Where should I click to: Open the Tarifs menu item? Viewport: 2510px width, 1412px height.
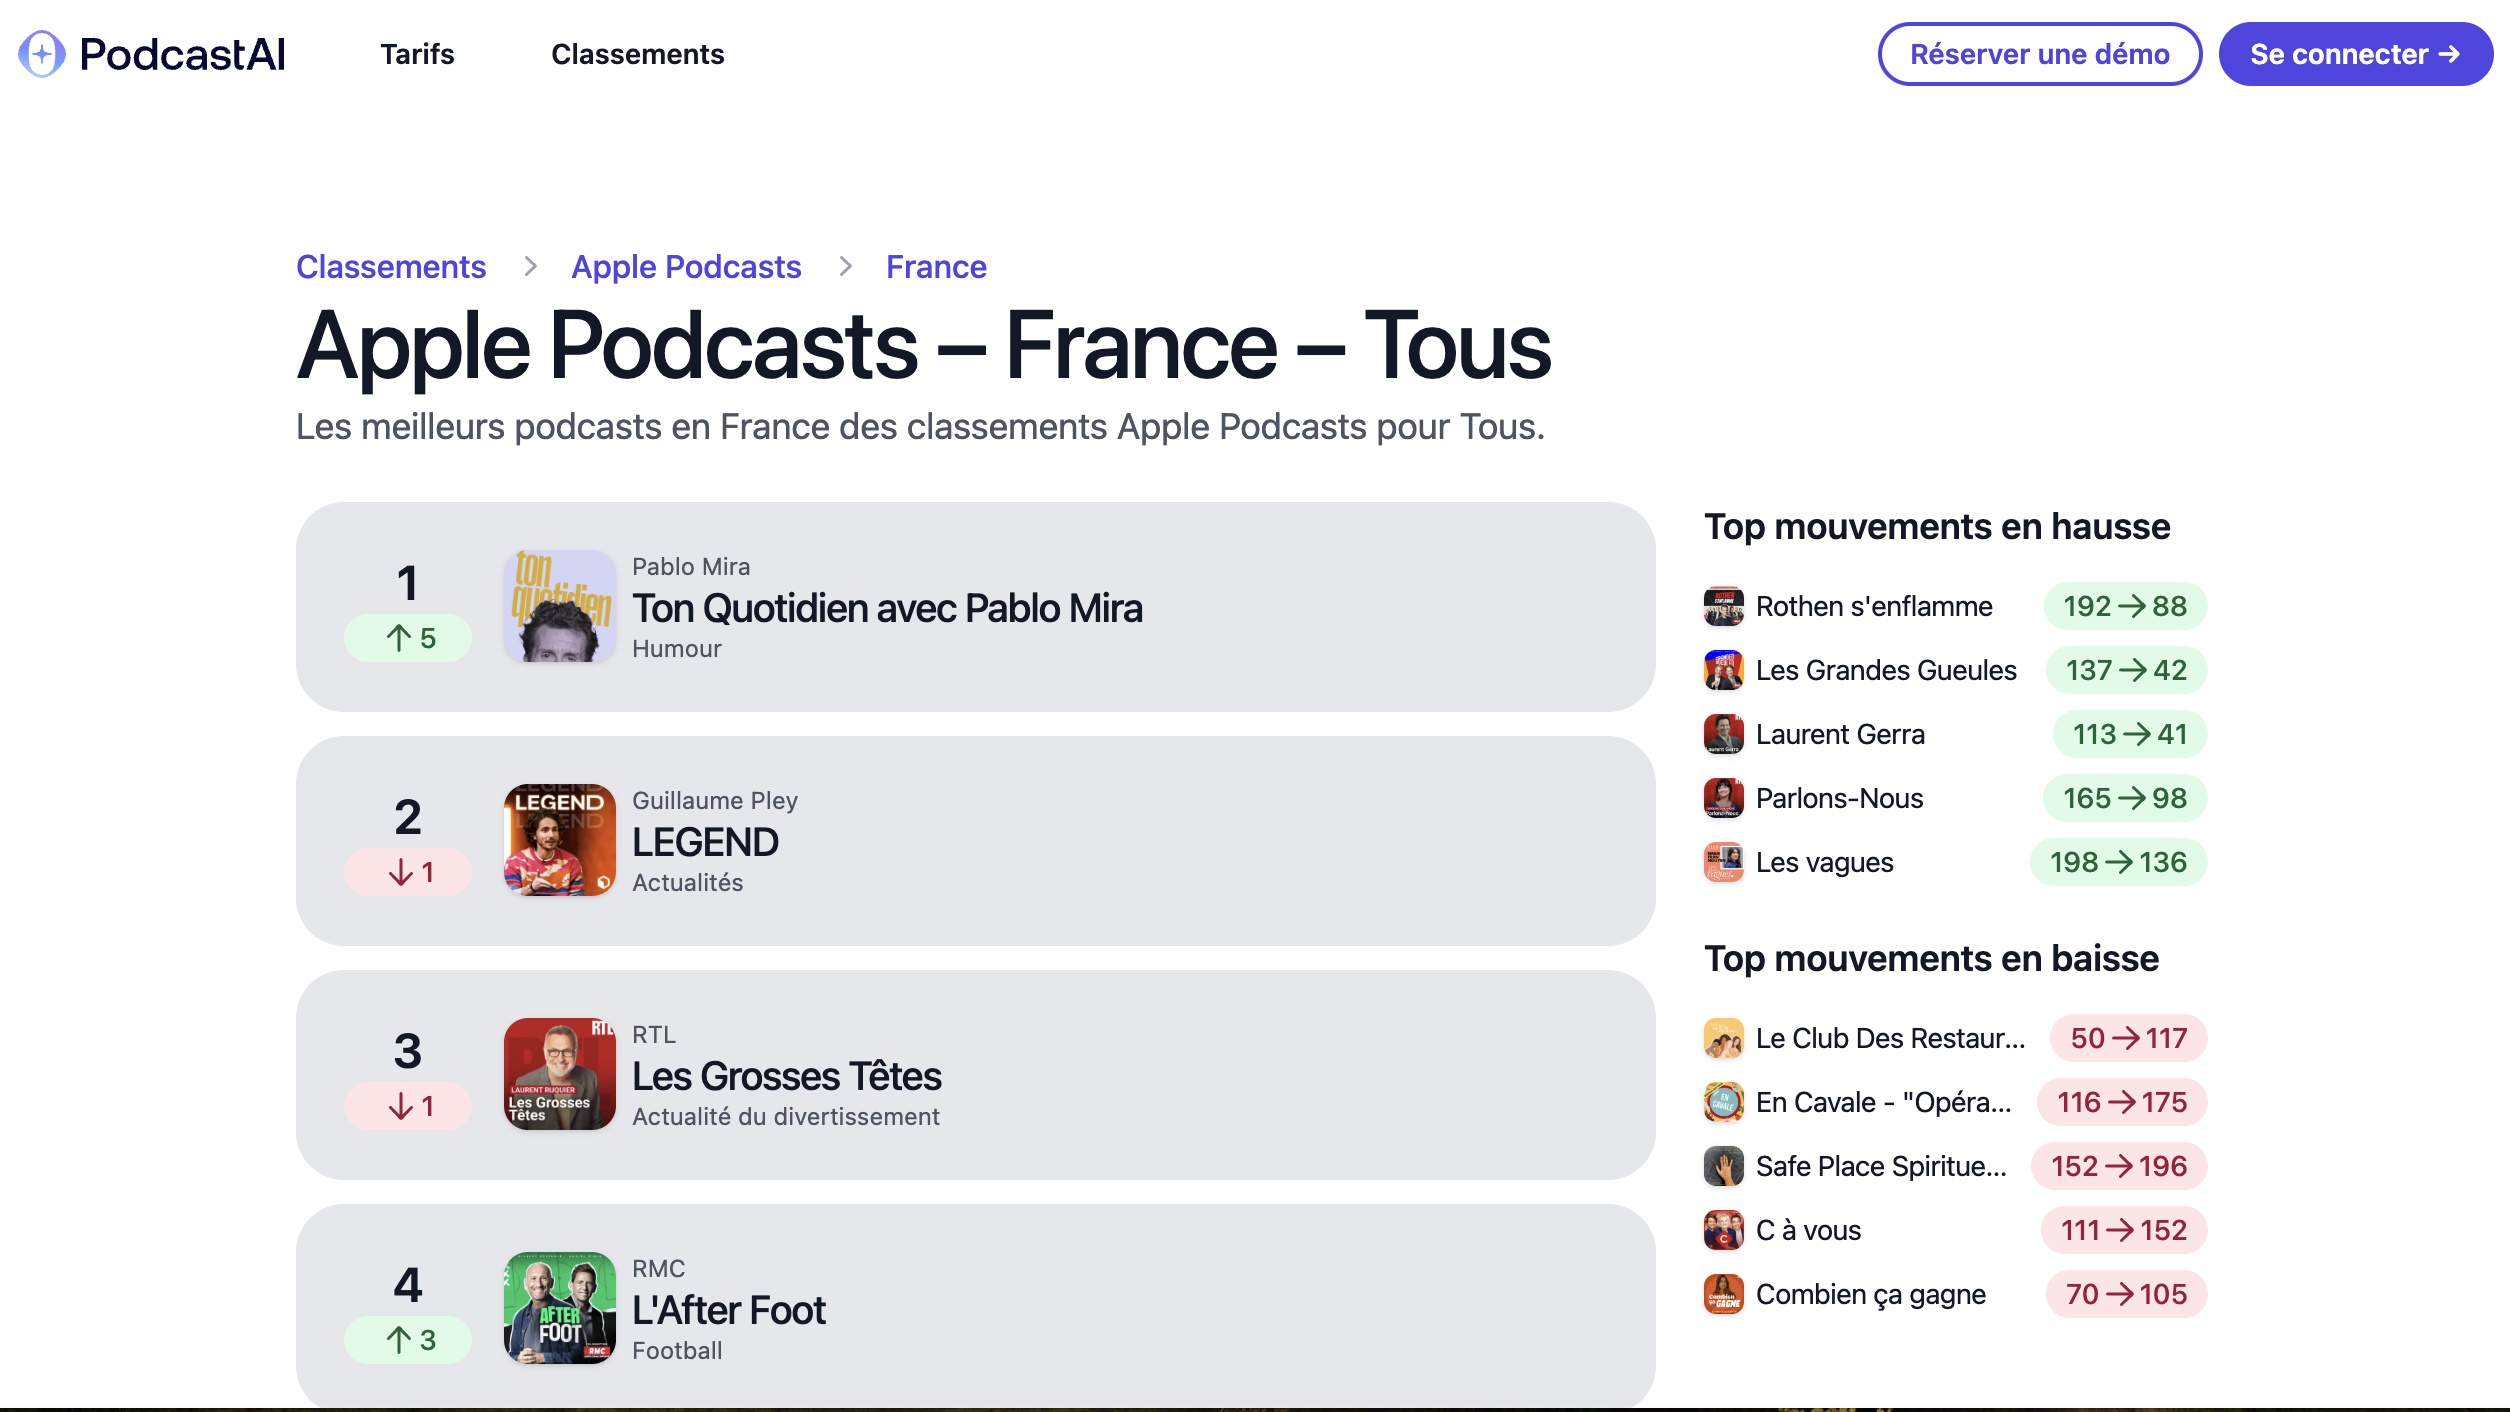(x=418, y=54)
